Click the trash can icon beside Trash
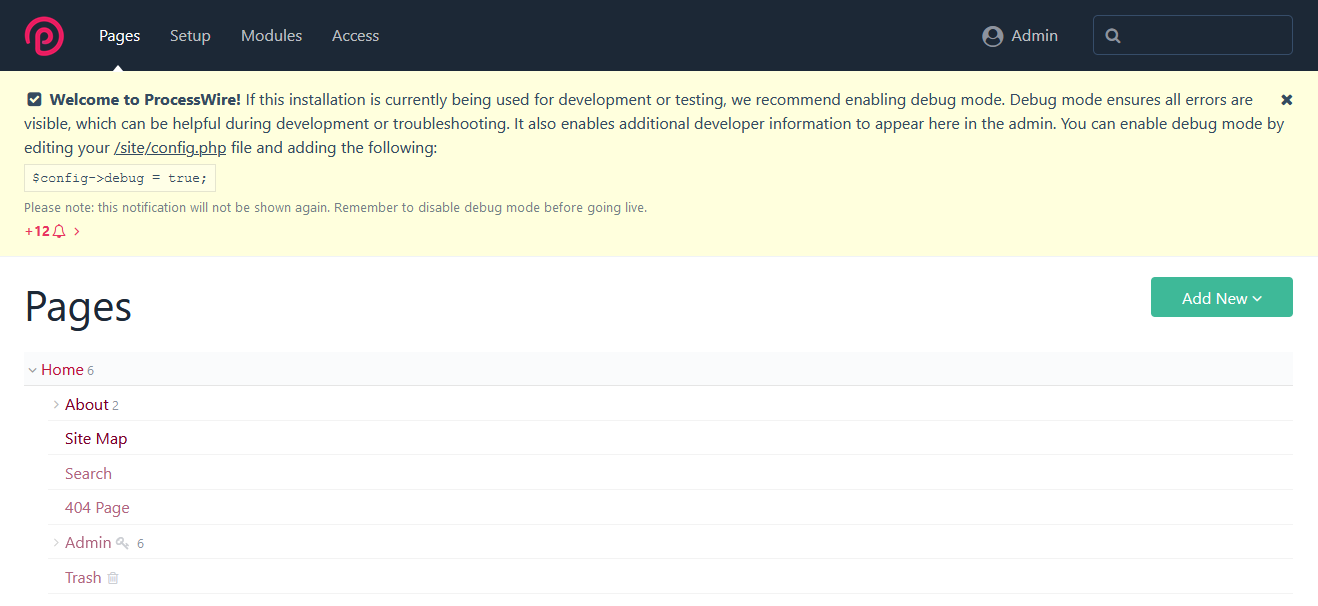Screen dimensions: 1318x606 tap(113, 578)
